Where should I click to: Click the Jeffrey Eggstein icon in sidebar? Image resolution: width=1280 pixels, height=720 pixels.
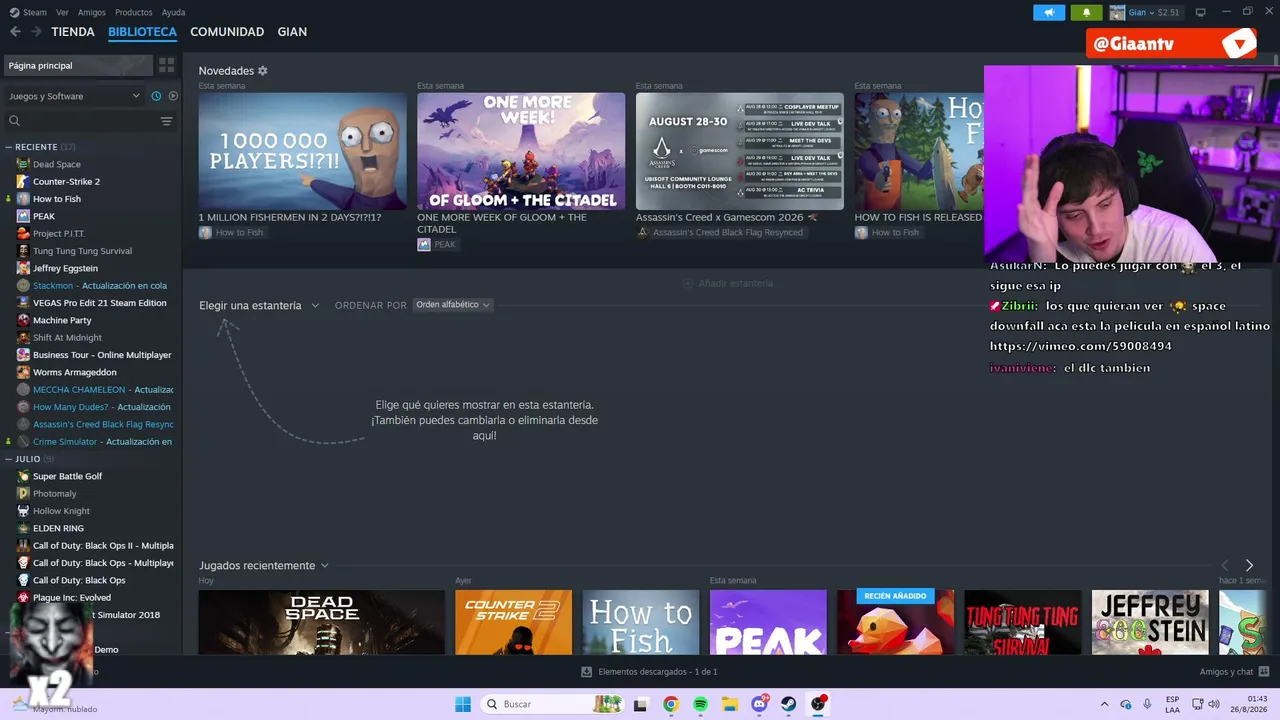pos(23,268)
